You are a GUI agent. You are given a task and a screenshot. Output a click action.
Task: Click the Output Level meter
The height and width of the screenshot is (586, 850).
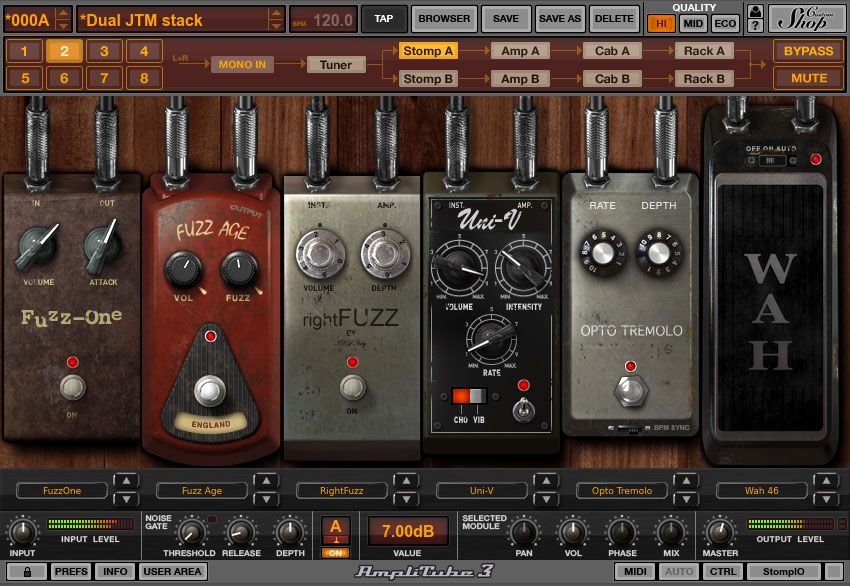click(790, 524)
